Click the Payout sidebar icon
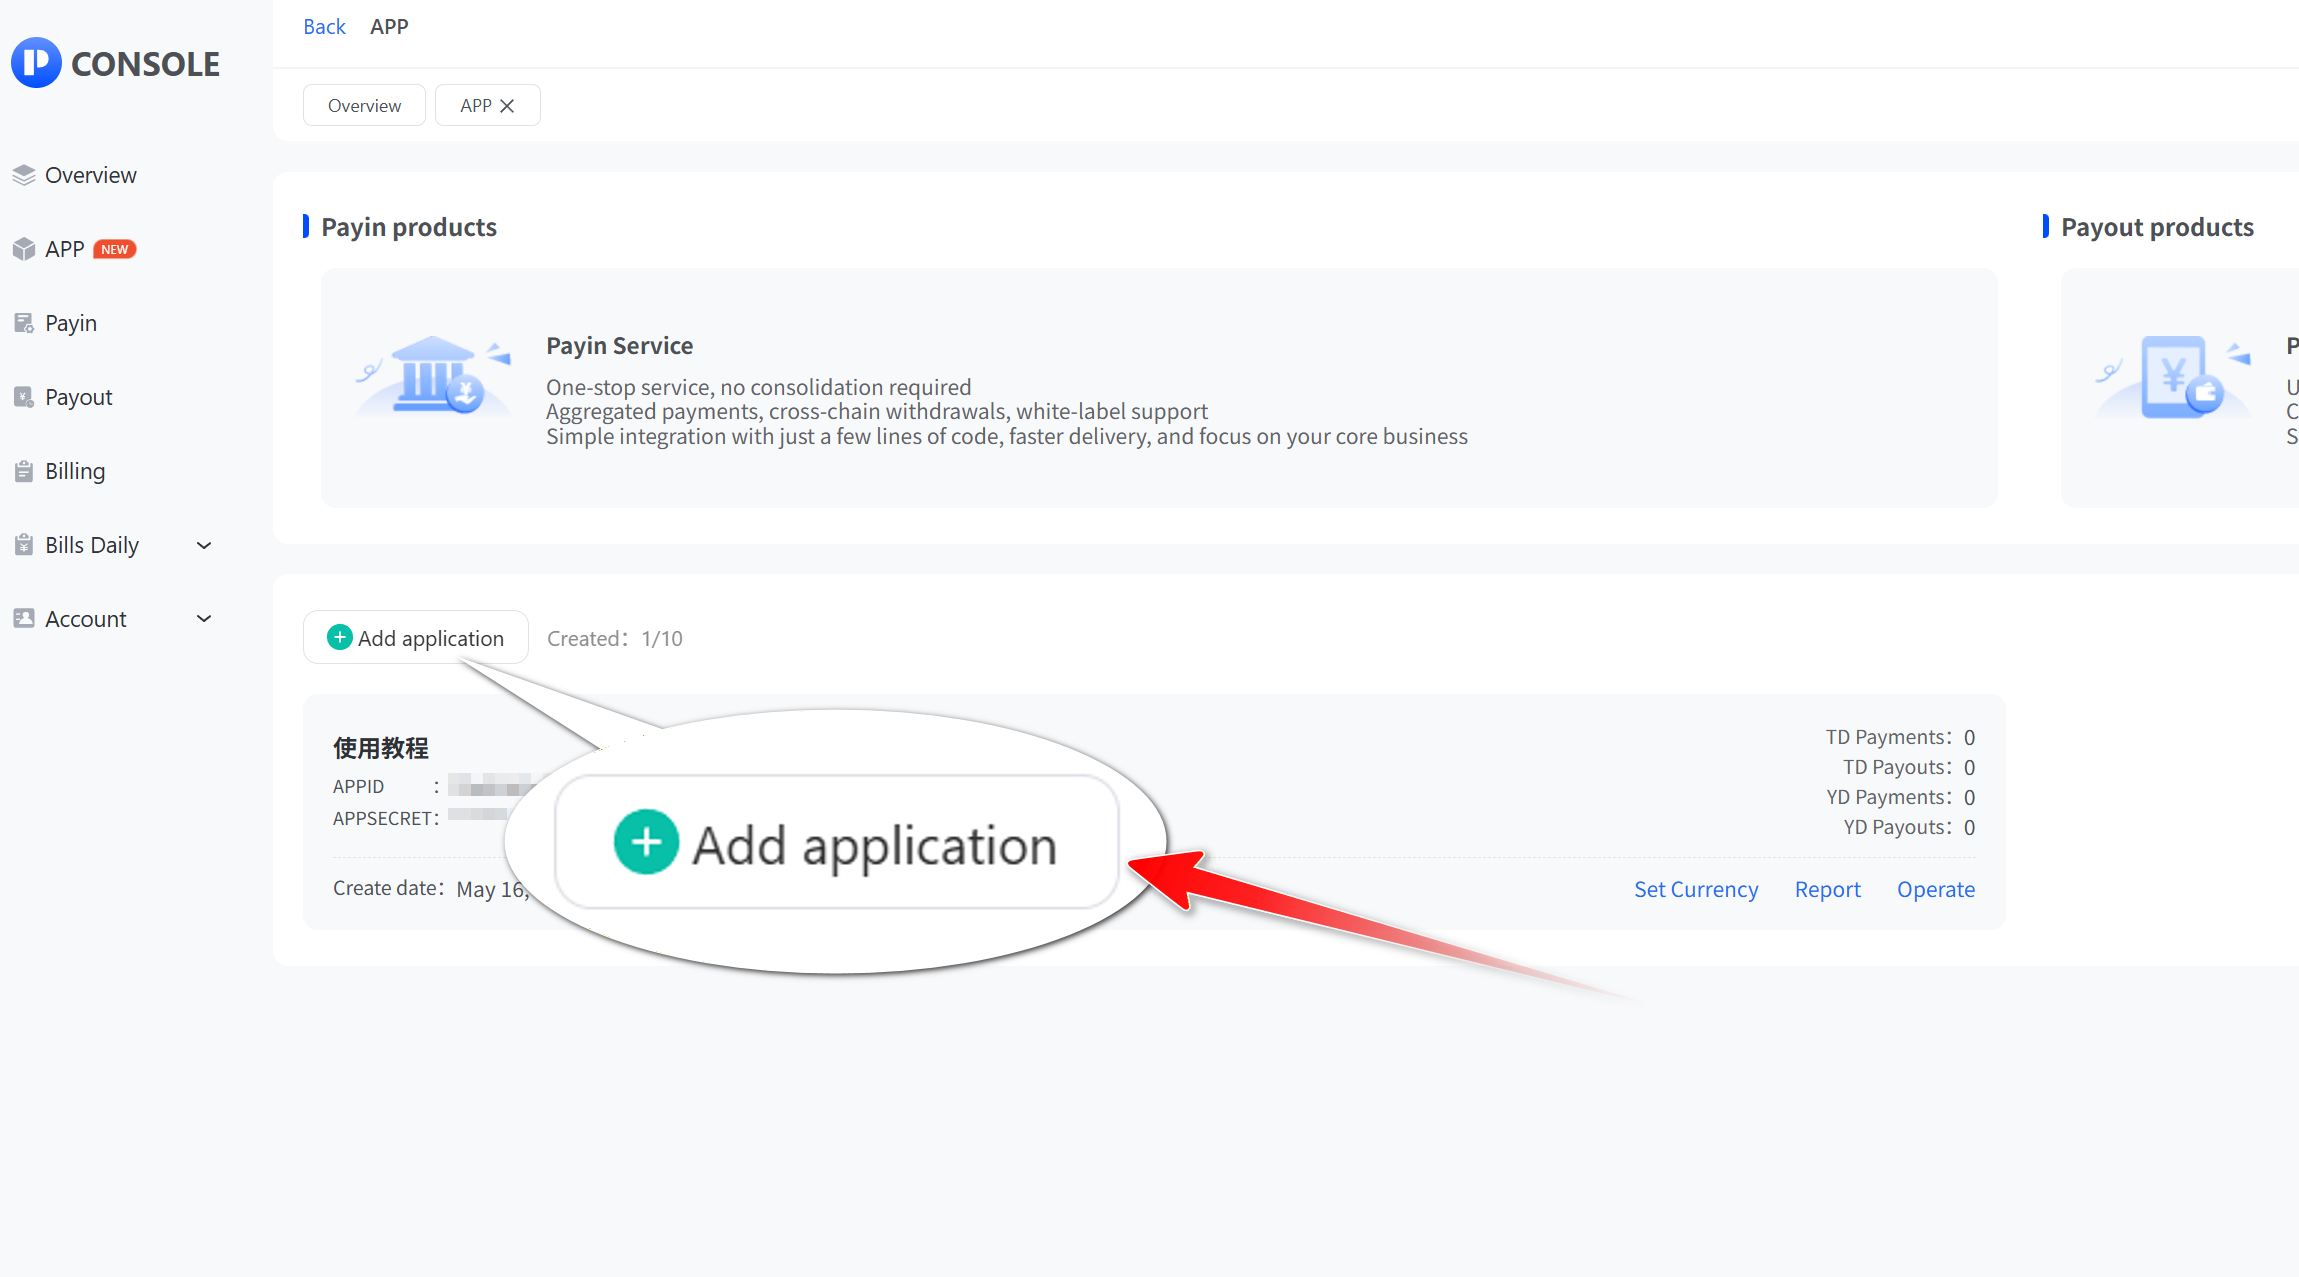 (24, 397)
